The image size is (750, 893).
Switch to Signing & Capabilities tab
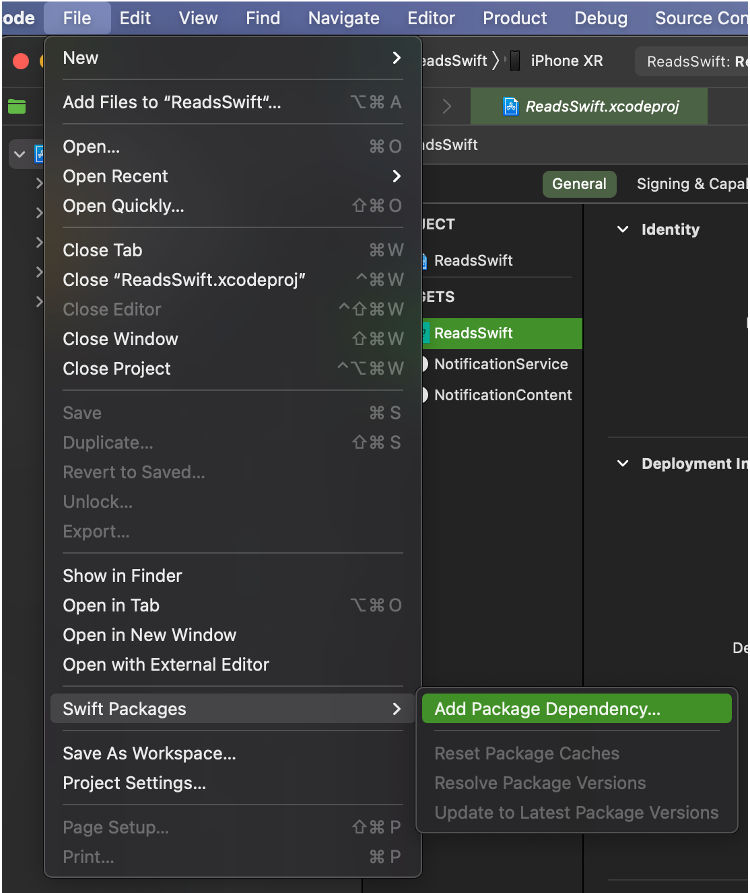tap(691, 184)
